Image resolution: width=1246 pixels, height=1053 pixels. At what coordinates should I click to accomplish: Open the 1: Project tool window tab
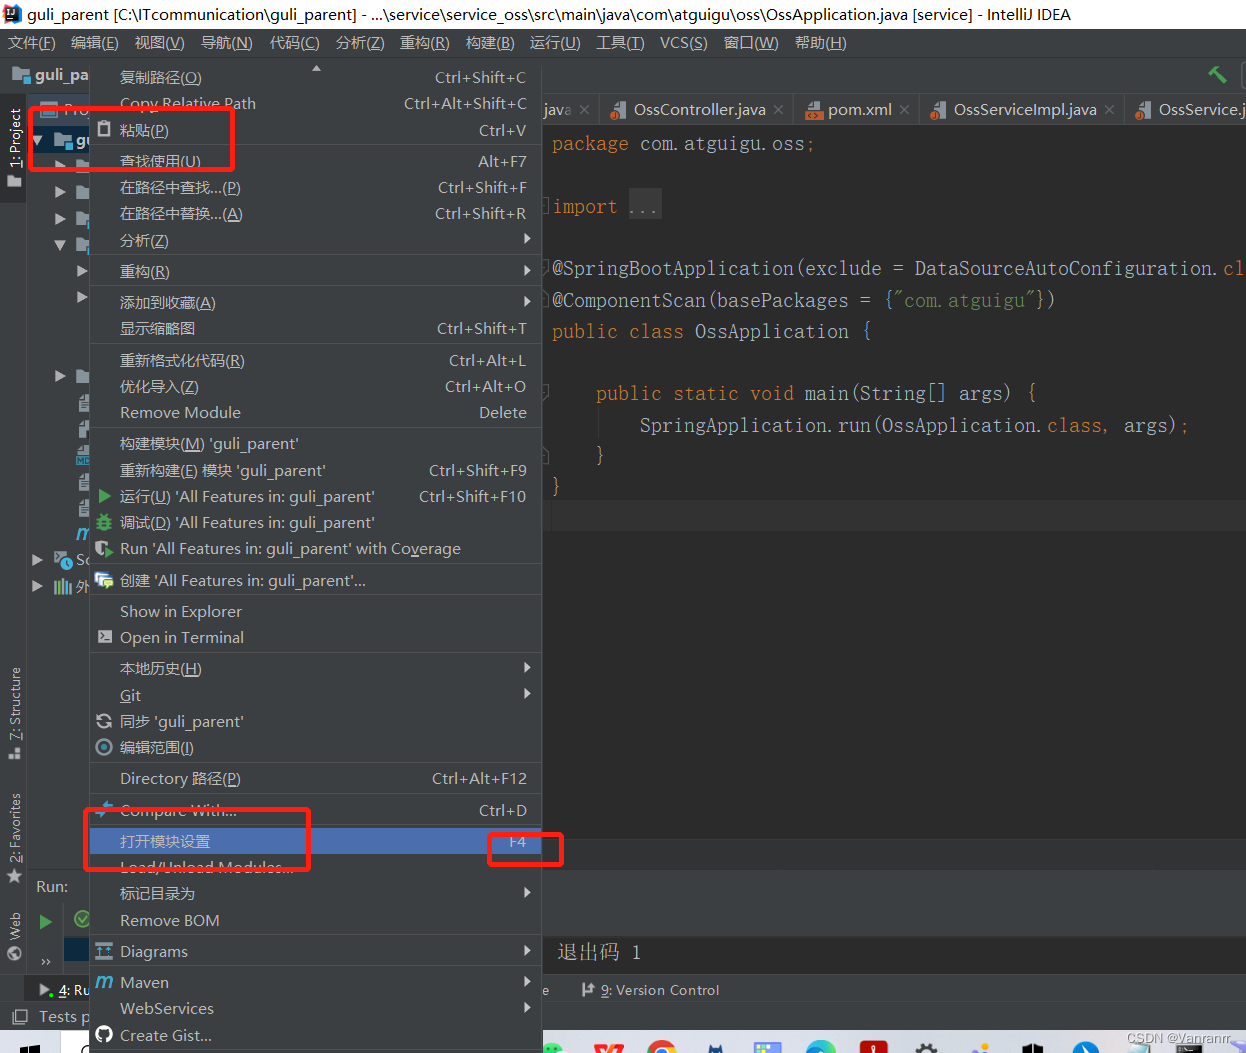(x=14, y=148)
